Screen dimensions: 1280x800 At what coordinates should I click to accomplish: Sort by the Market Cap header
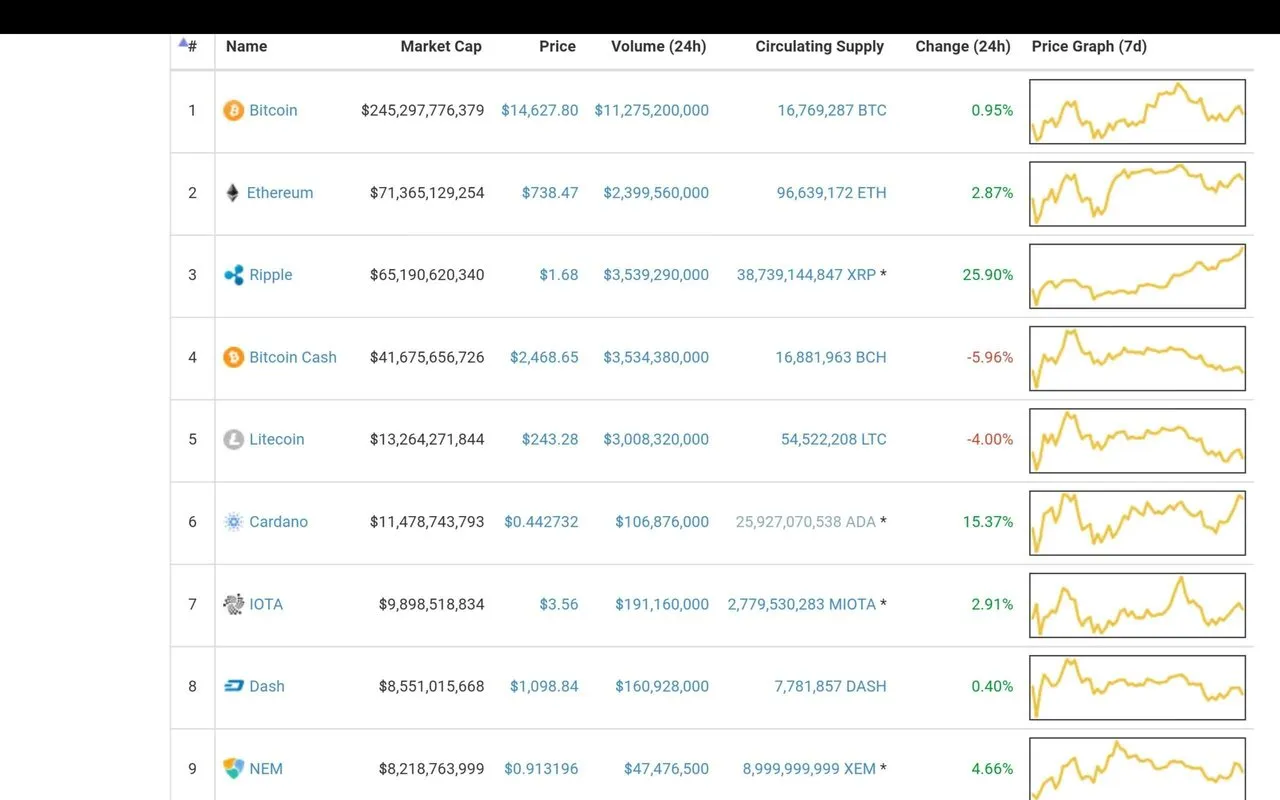pyautogui.click(x=441, y=46)
